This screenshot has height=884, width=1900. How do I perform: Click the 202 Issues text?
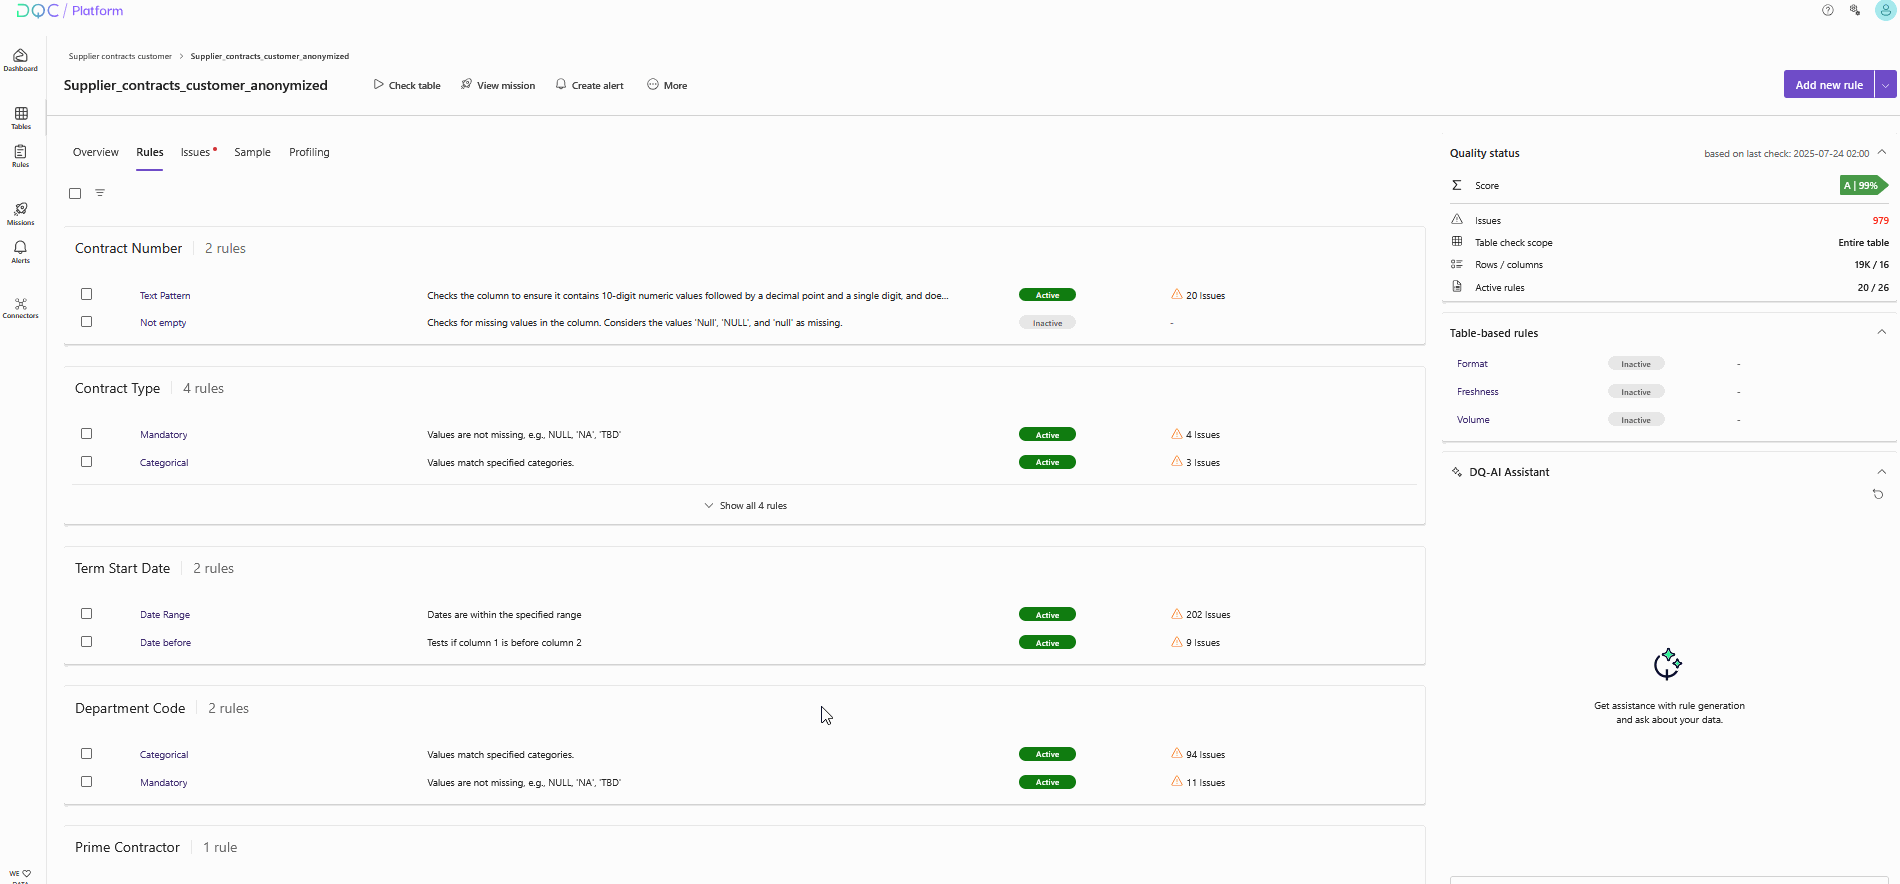coord(1208,615)
